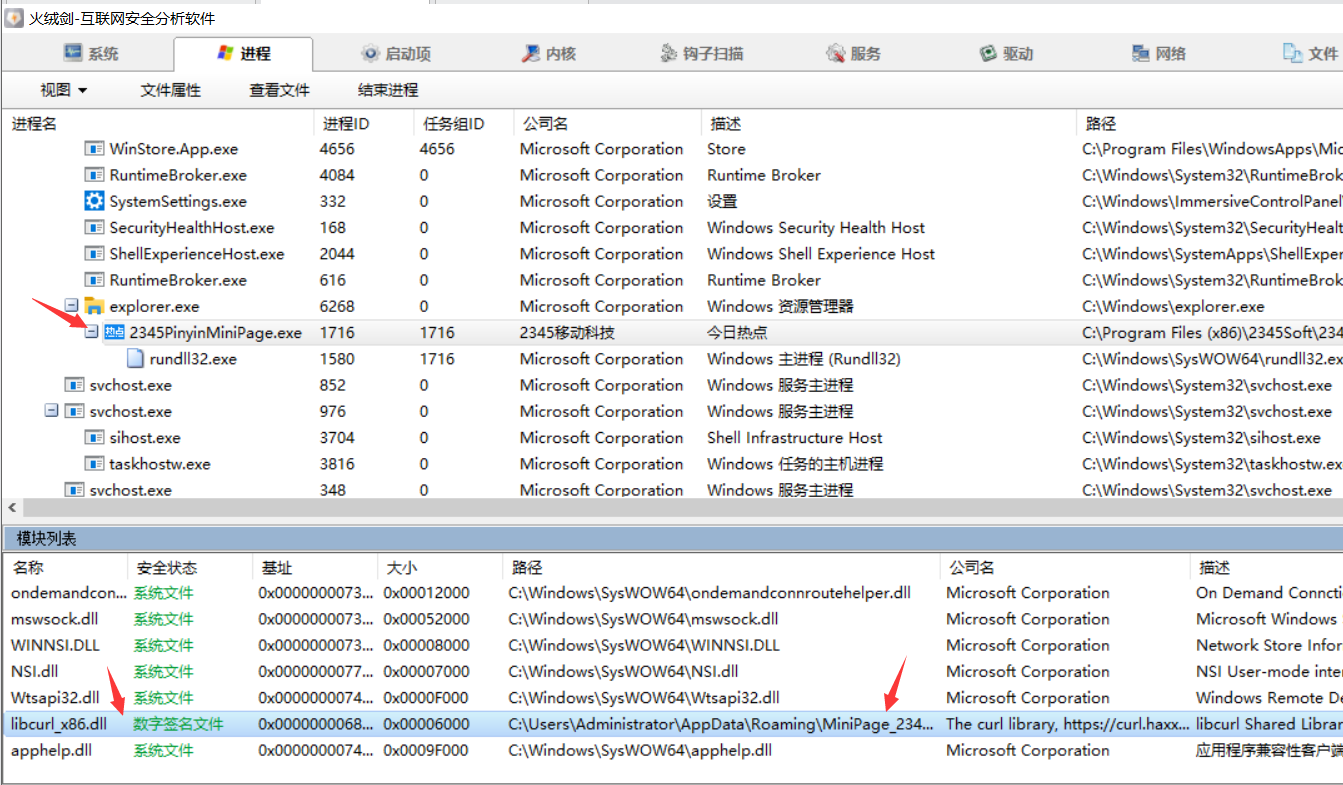Click the 数字签名文件 status text

click(179, 724)
